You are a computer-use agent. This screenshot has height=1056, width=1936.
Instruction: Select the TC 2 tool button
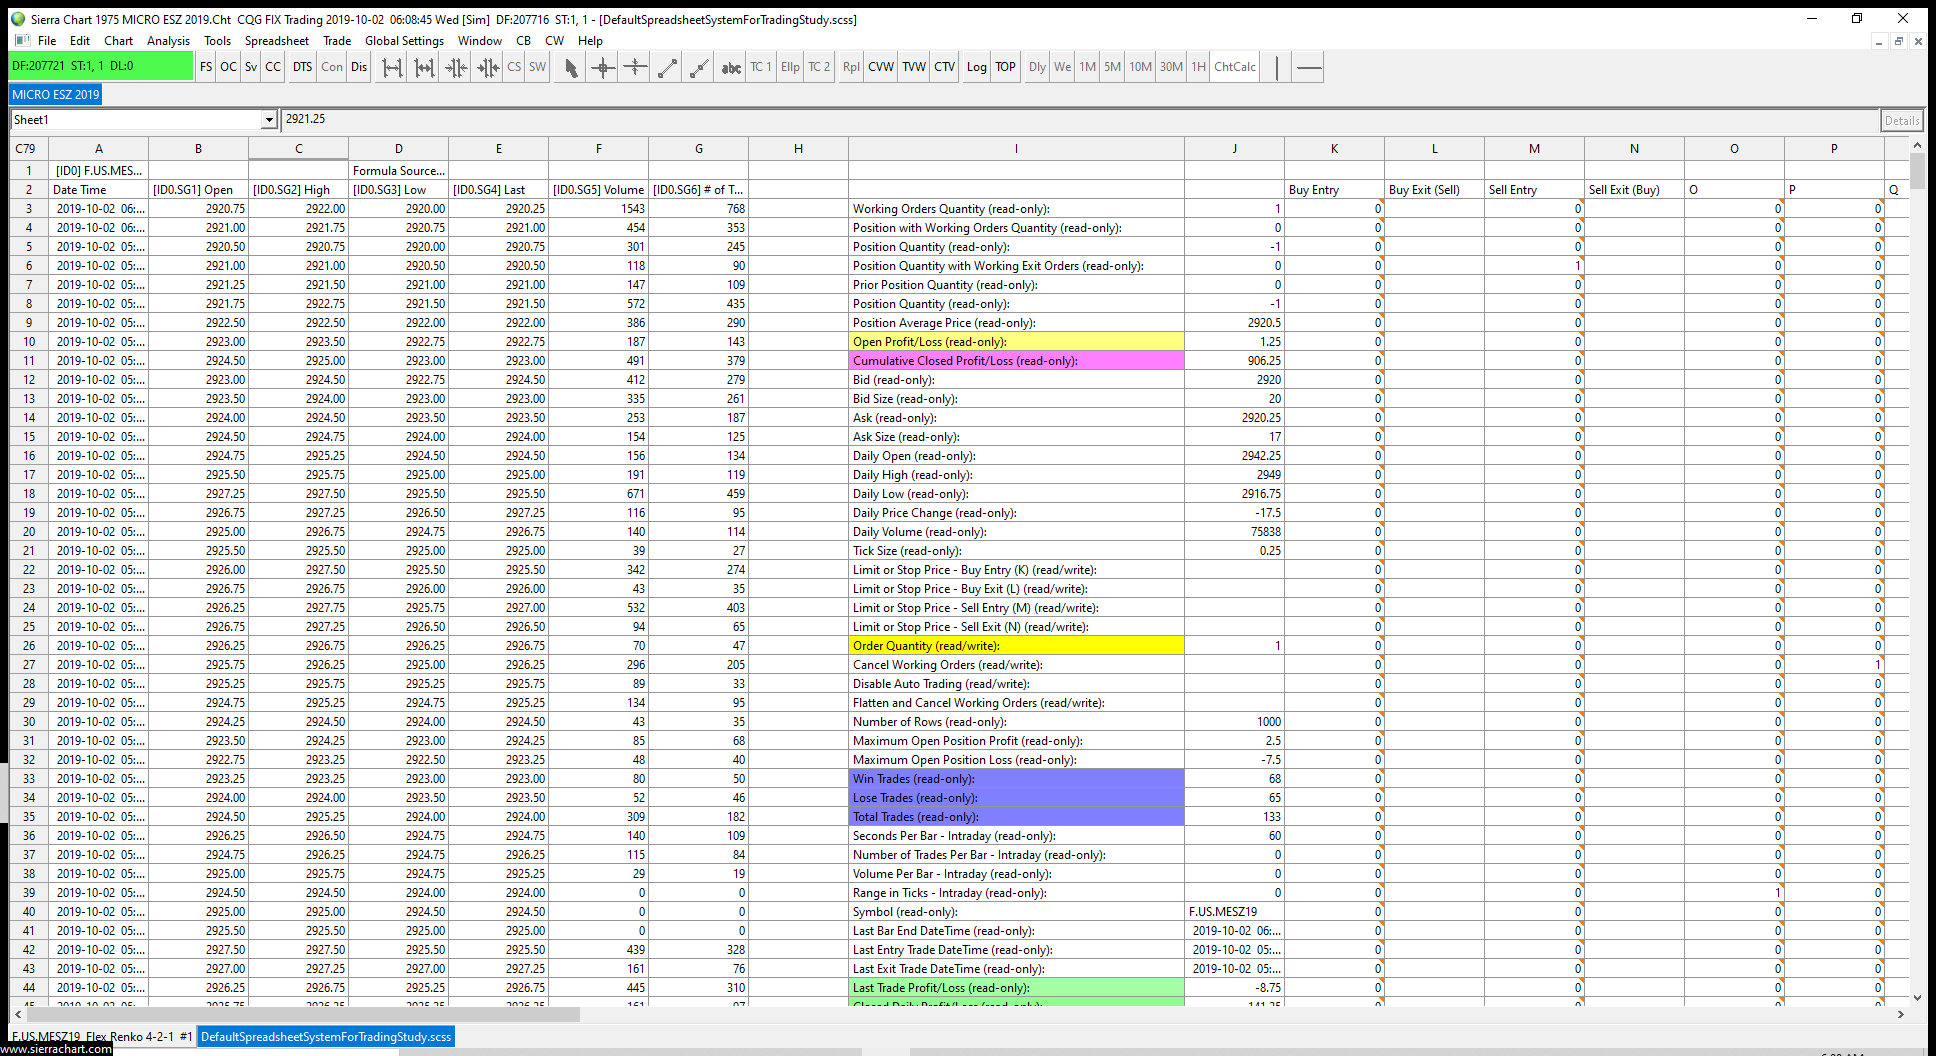click(x=819, y=67)
